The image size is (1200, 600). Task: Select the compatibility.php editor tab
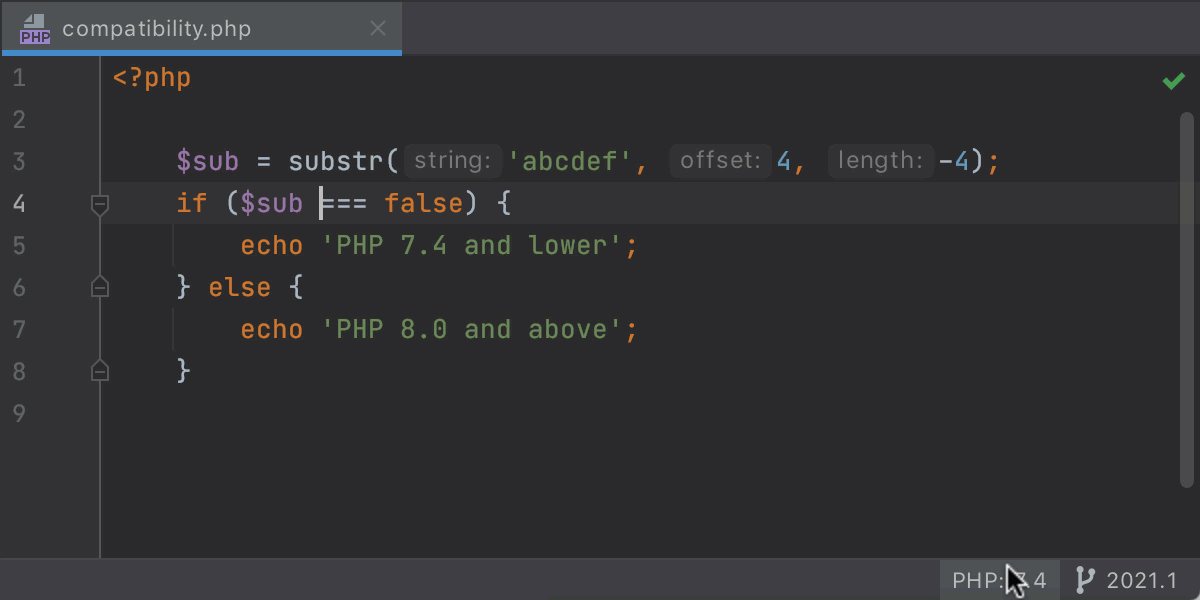(x=156, y=29)
